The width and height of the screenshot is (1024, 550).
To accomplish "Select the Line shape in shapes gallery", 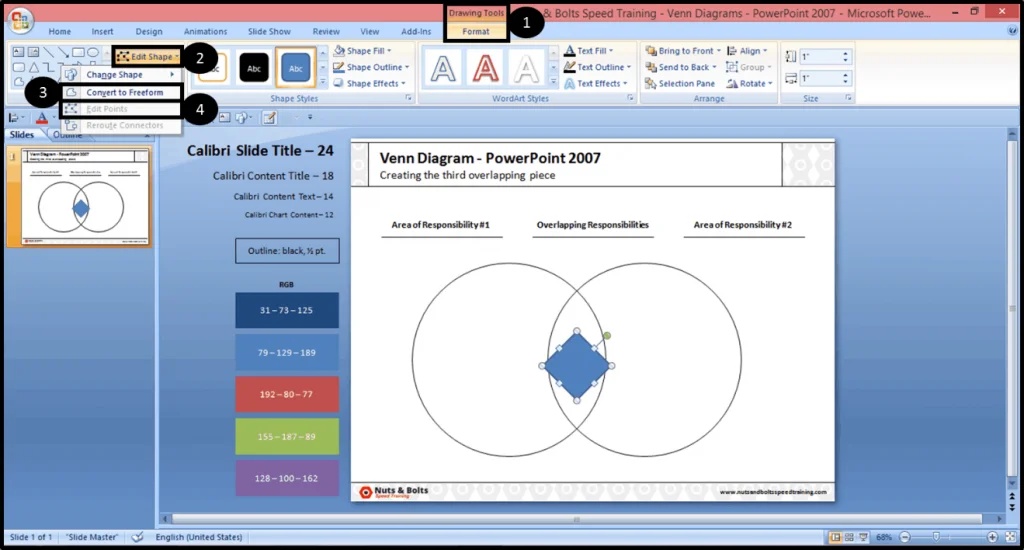I will tap(48, 52).
